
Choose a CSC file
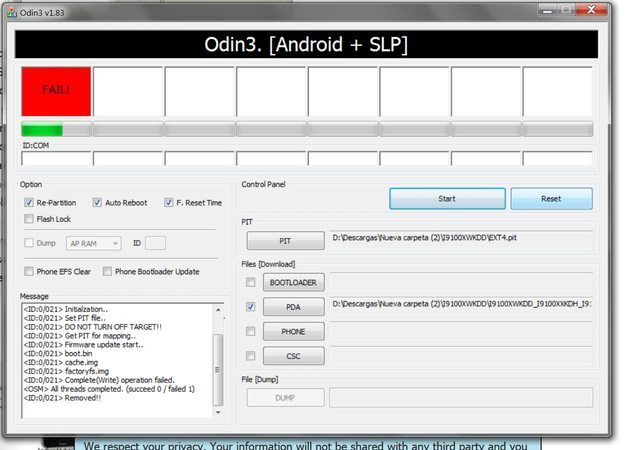point(294,356)
